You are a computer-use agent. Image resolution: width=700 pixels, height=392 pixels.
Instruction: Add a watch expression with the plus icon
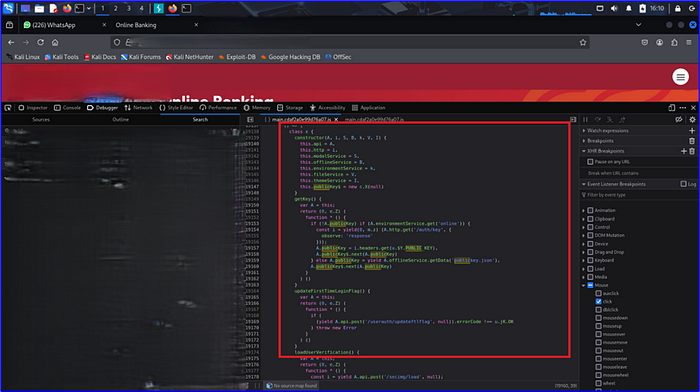pos(692,131)
